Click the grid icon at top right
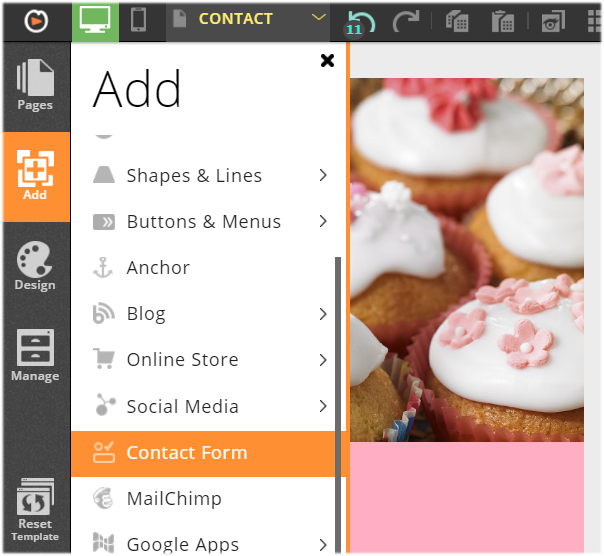The height and width of the screenshot is (556, 604). coord(595,21)
